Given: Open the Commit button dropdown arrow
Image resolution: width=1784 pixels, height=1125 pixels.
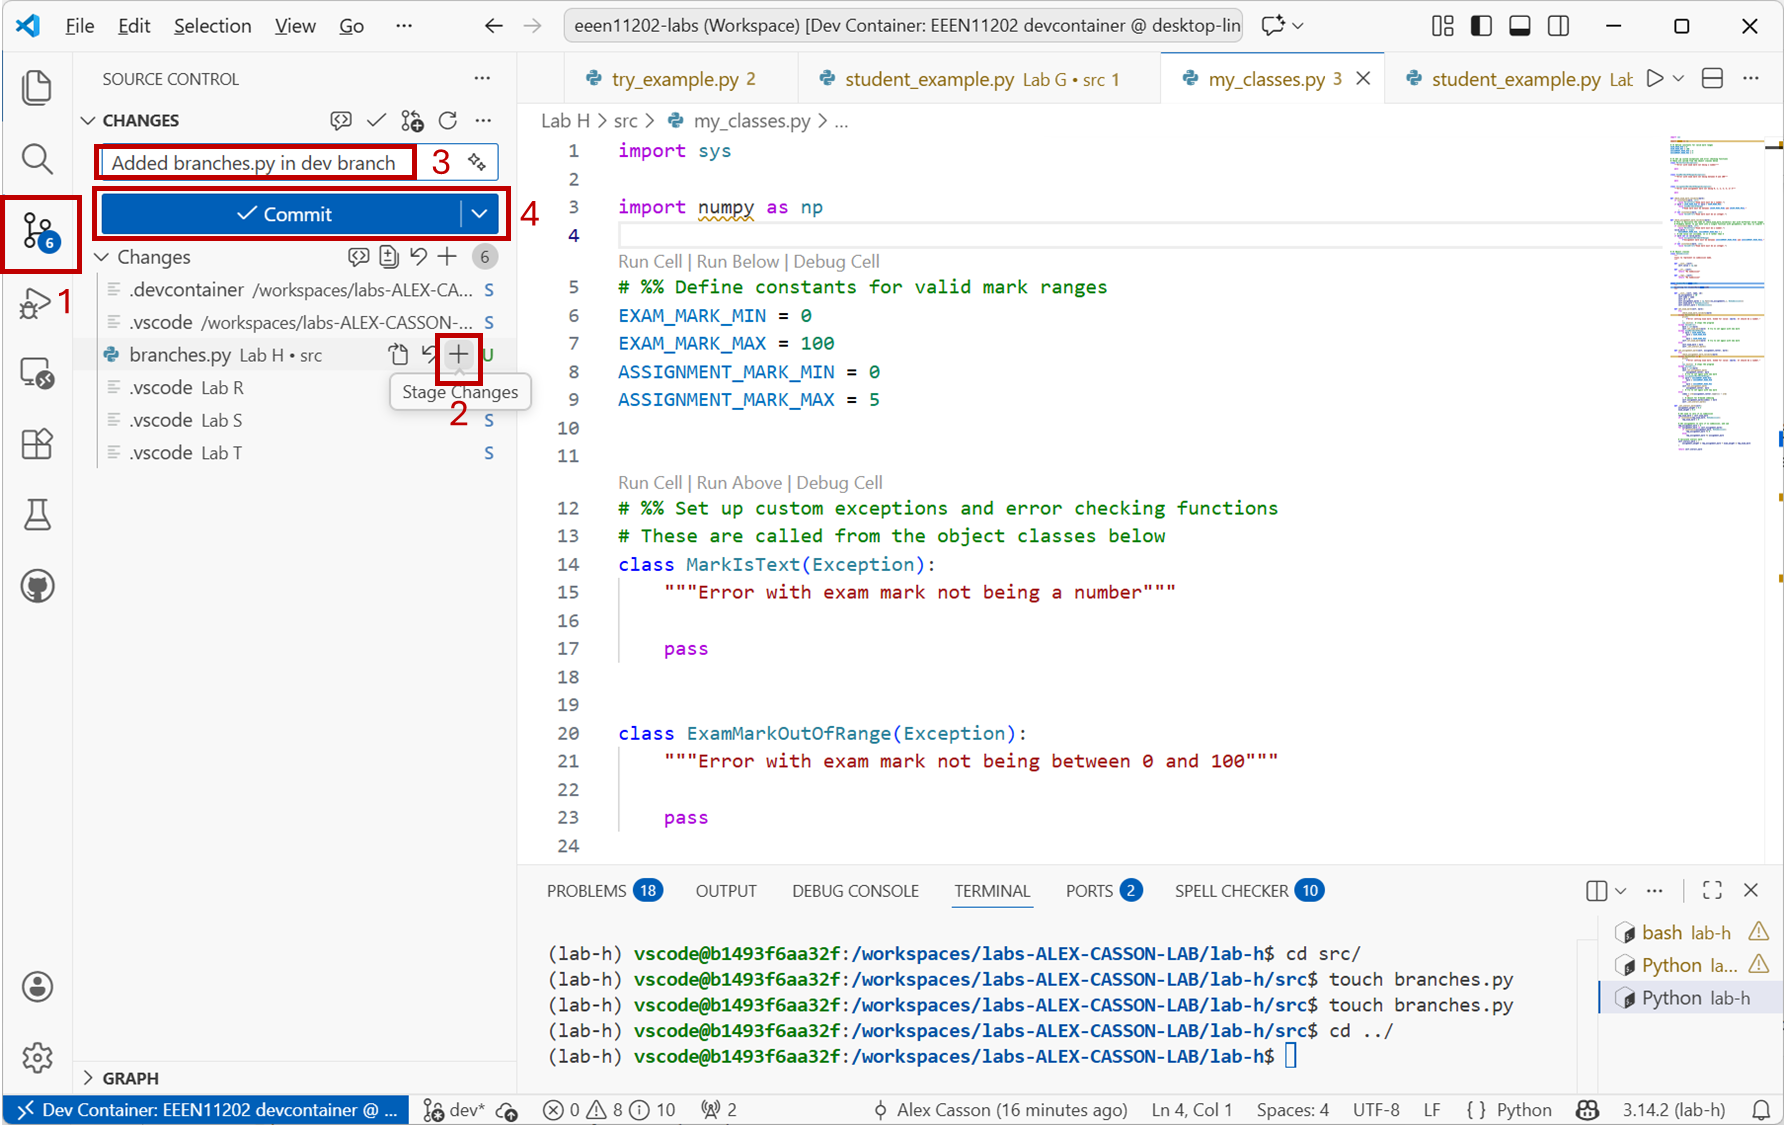Looking at the screenshot, I should pyautogui.click(x=479, y=214).
